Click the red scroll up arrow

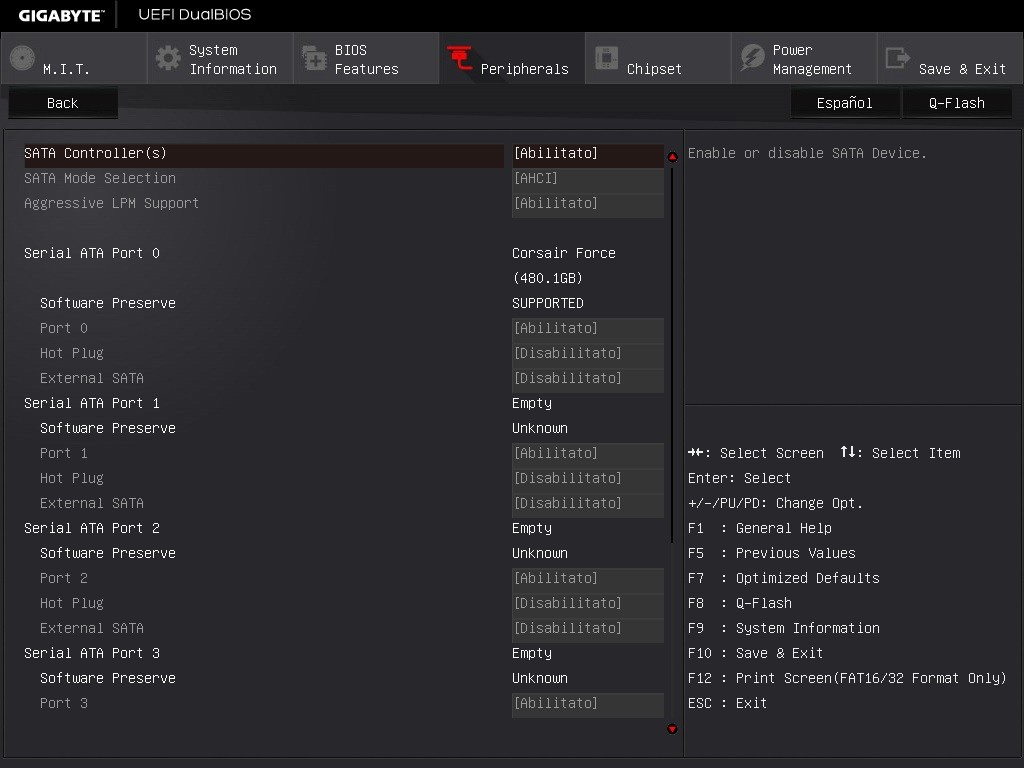672,157
